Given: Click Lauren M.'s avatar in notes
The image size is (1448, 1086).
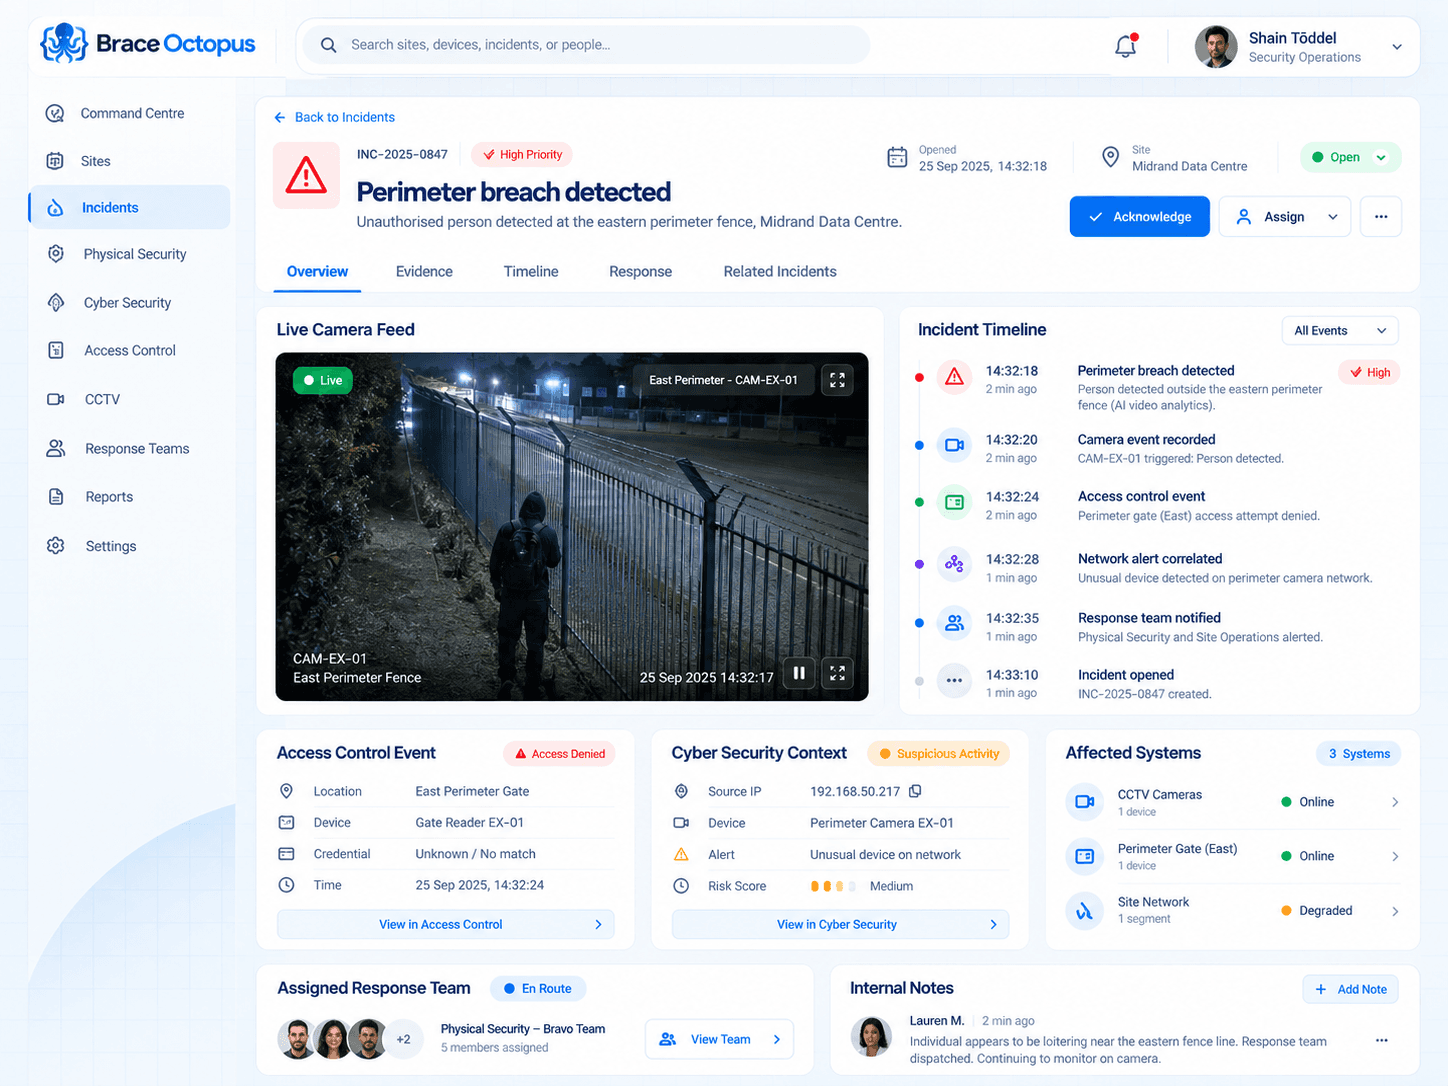Looking at the screenshot, I should pos(871,1037).
